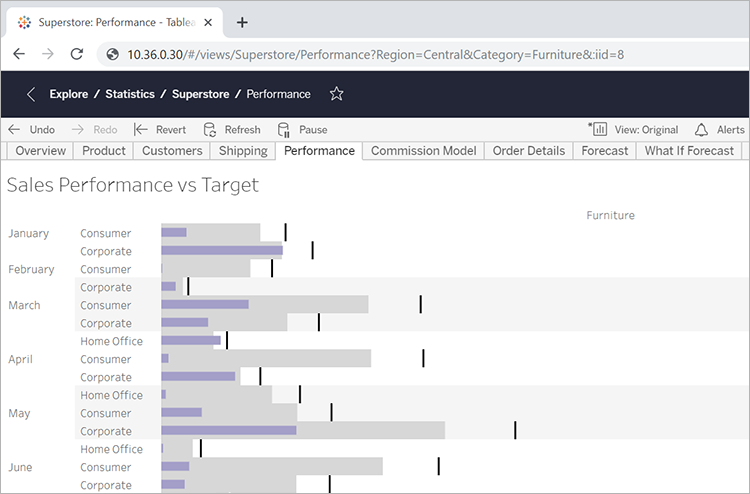This screenshot has width=750, height=494.
Task: Click the March Consumer target marker line
Action: tap(420, 304)
